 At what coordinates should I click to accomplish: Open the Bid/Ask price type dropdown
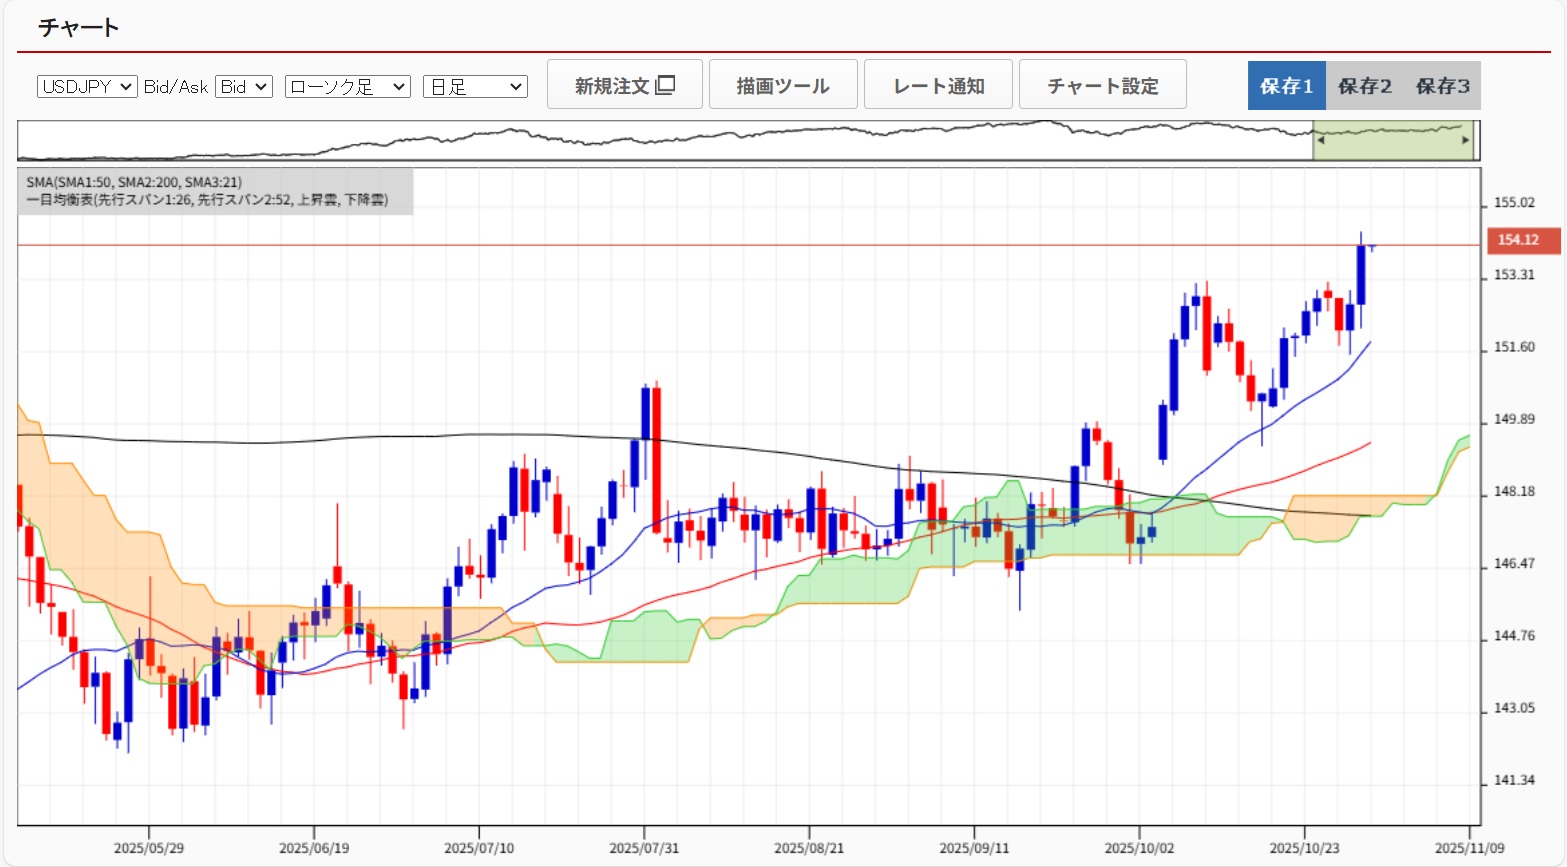click(244, 87)
